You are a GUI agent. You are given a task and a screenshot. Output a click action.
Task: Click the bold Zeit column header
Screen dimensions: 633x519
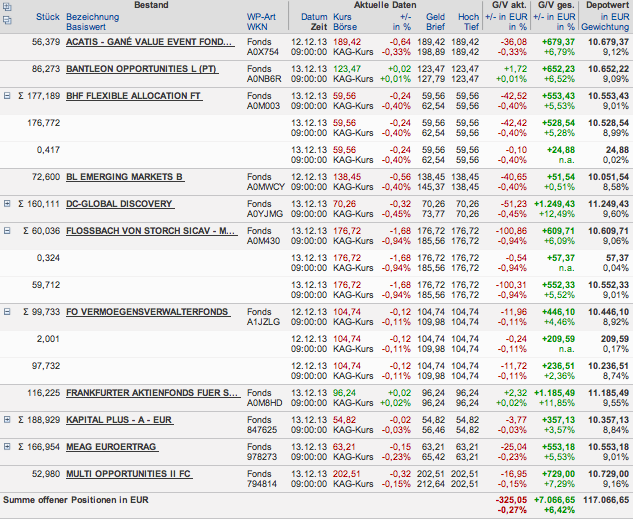pos(319,27)
